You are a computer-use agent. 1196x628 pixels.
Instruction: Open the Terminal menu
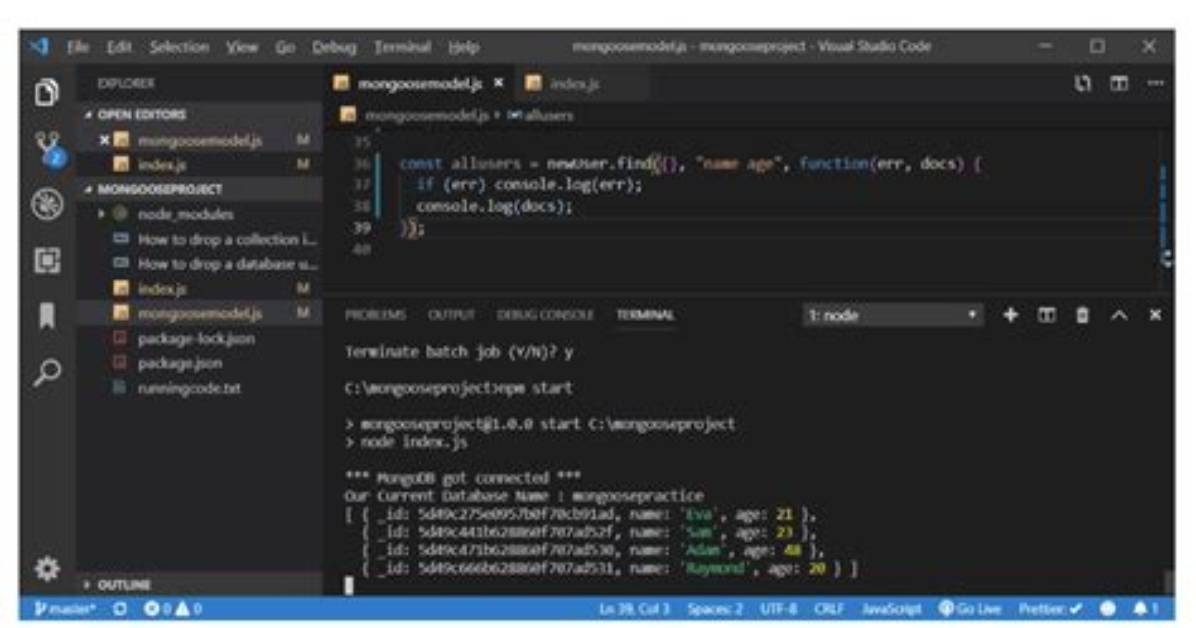point(403,47)
